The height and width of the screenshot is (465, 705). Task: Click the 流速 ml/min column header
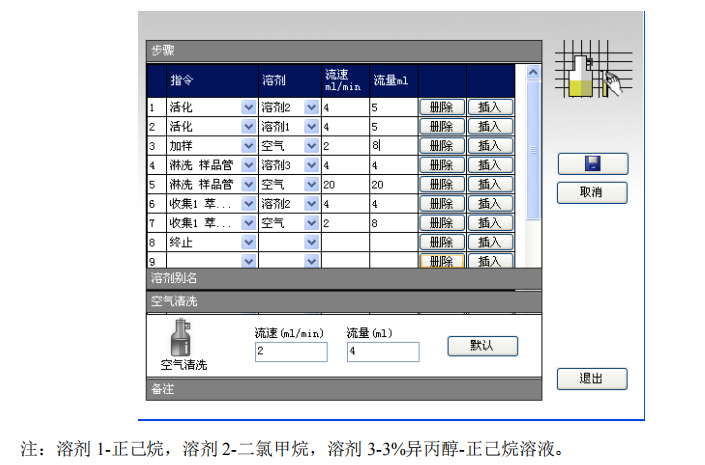click(345, 80)
